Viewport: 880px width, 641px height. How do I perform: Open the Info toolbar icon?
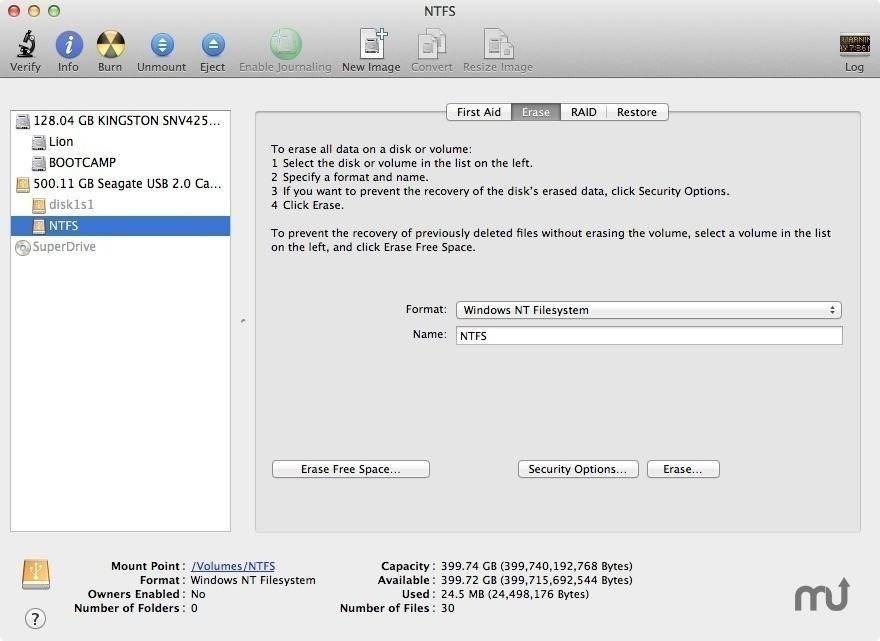point(68,45)
